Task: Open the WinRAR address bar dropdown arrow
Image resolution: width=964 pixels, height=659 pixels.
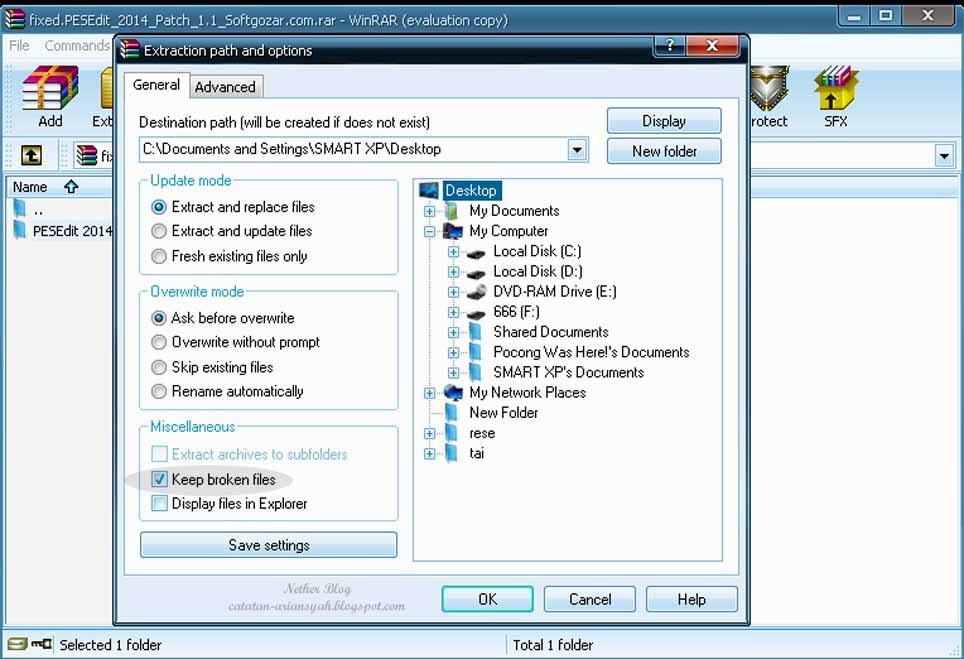Action: pos(944,156)
